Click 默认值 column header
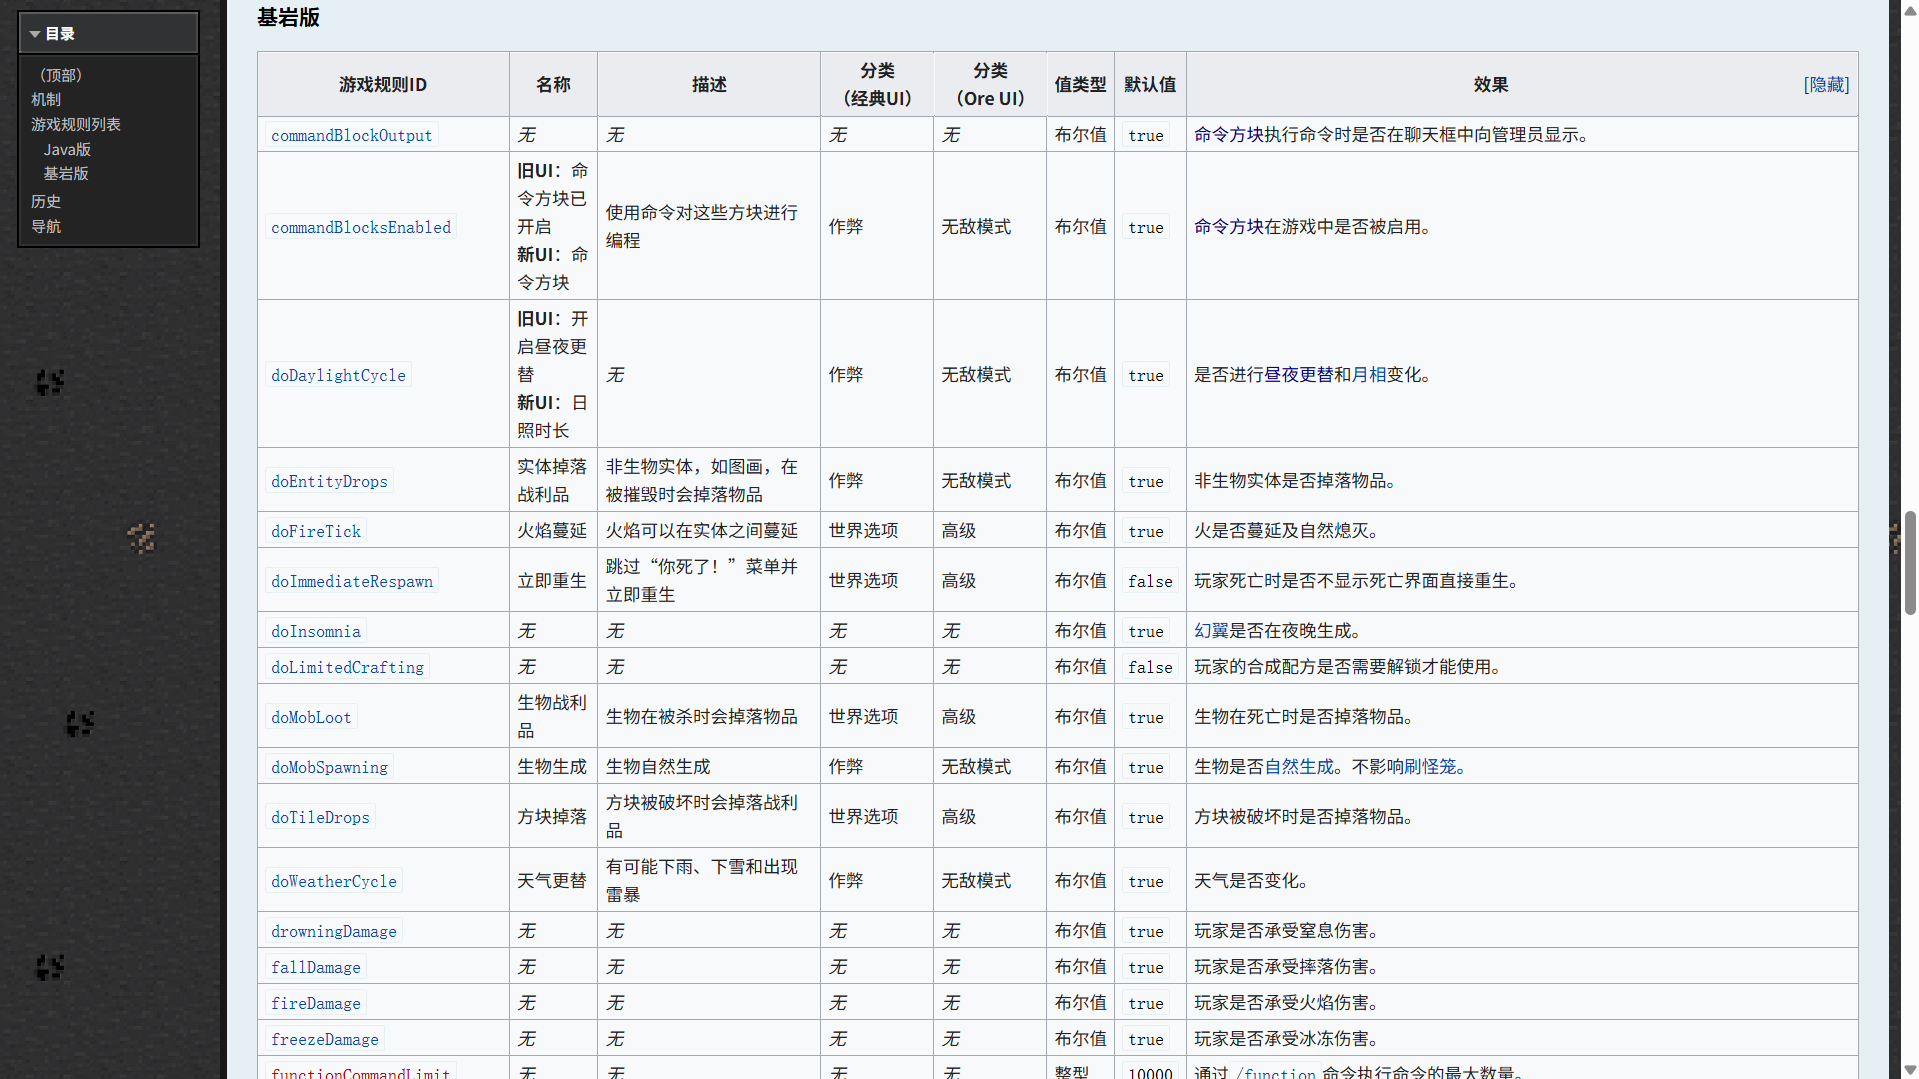1919x1079 pixels. 1150,85
